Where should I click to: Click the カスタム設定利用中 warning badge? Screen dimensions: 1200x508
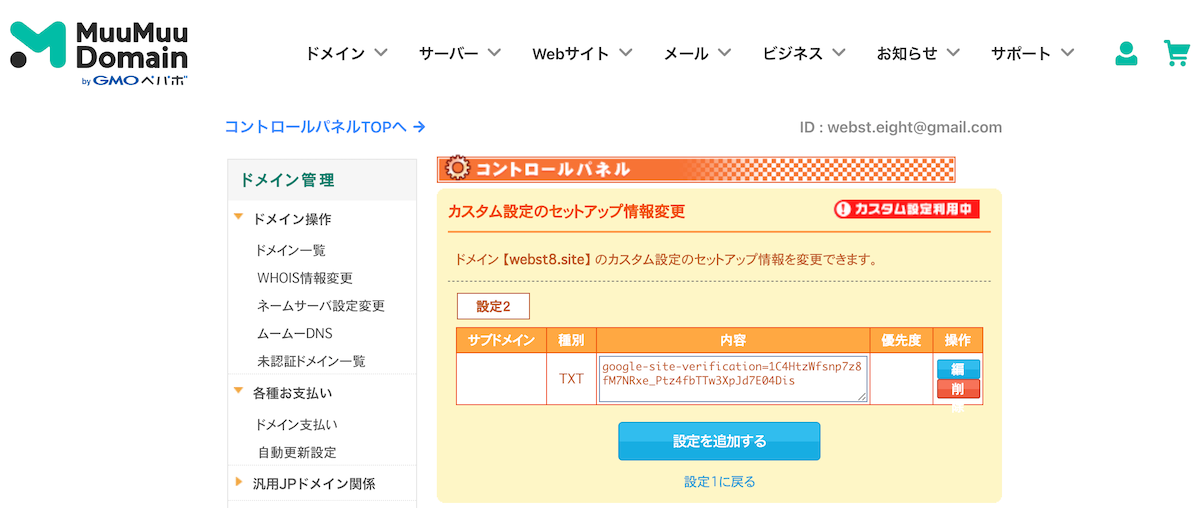(907, 209)
